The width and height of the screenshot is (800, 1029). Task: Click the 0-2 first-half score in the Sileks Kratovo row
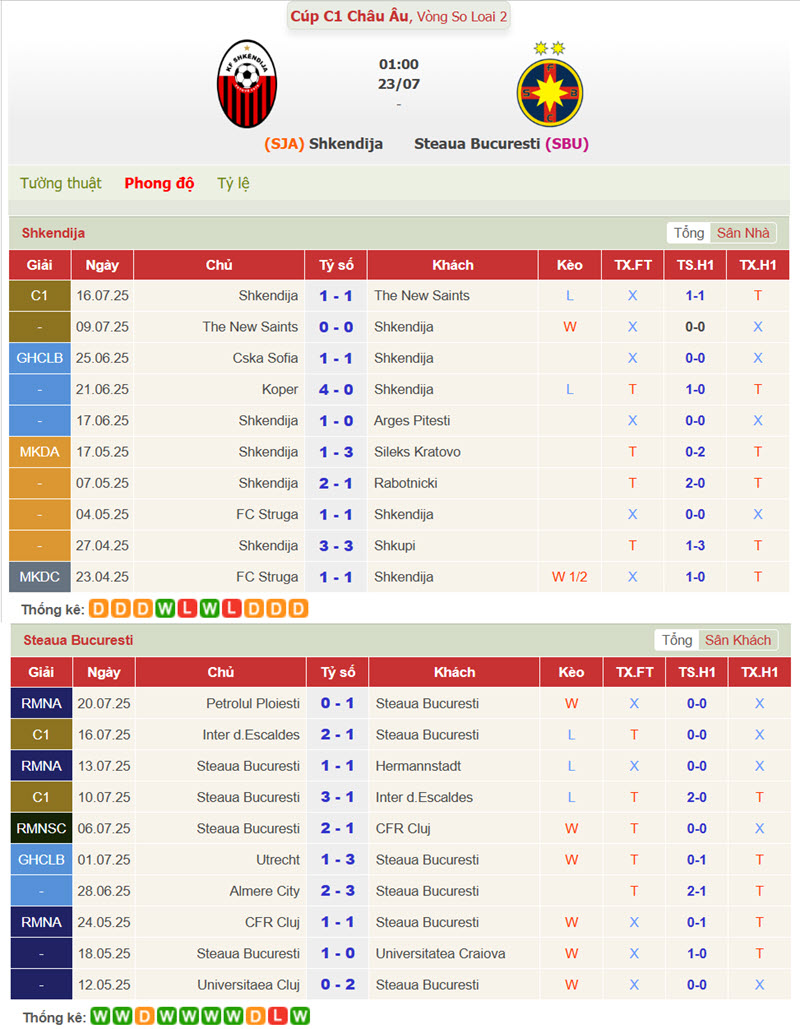point(695,452)
